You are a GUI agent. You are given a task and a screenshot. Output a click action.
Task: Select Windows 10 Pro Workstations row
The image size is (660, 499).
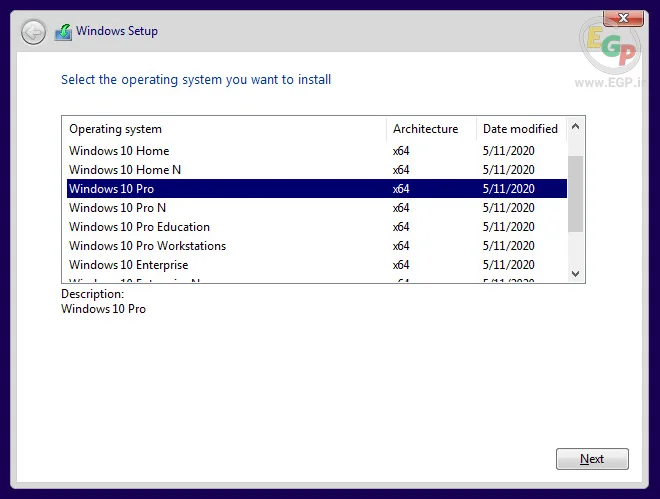(317, 246)
